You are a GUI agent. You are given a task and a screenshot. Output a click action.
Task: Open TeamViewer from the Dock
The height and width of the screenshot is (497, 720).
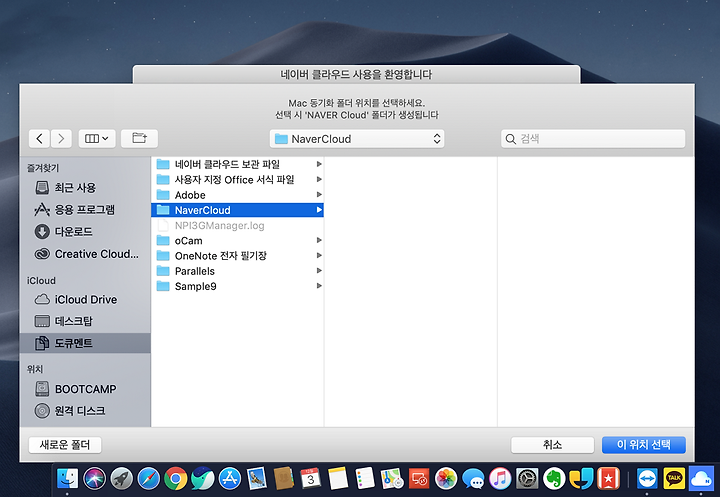click(647, 479)
